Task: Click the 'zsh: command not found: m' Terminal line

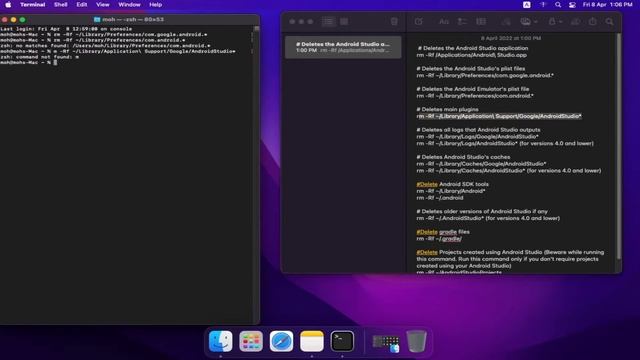Action: tap(40, 57)
